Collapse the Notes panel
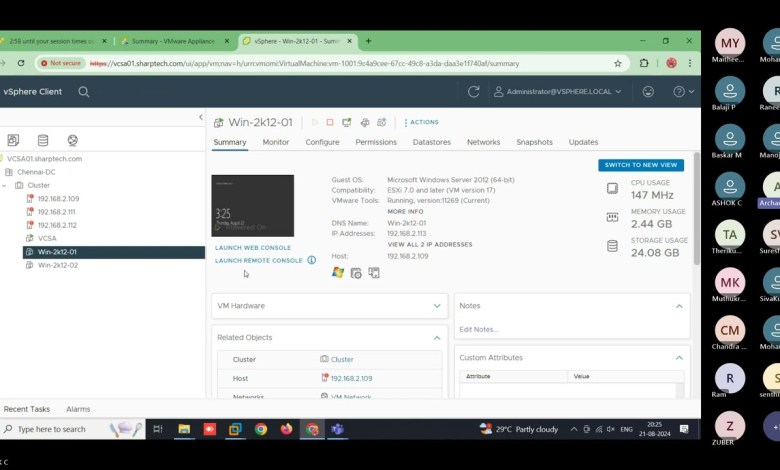The image size is (780, 470). [x=679, y=306]
